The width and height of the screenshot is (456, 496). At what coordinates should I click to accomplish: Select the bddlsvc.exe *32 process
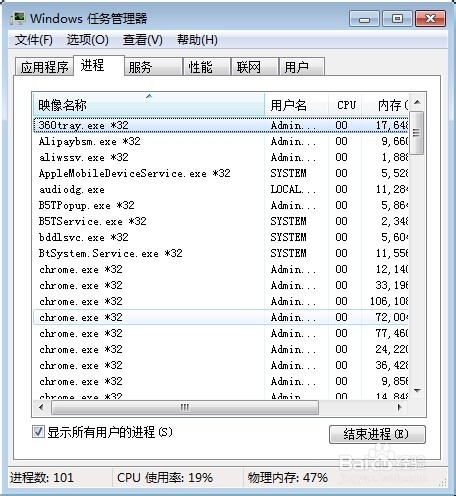pyautogui.click(x=221, y=237)
